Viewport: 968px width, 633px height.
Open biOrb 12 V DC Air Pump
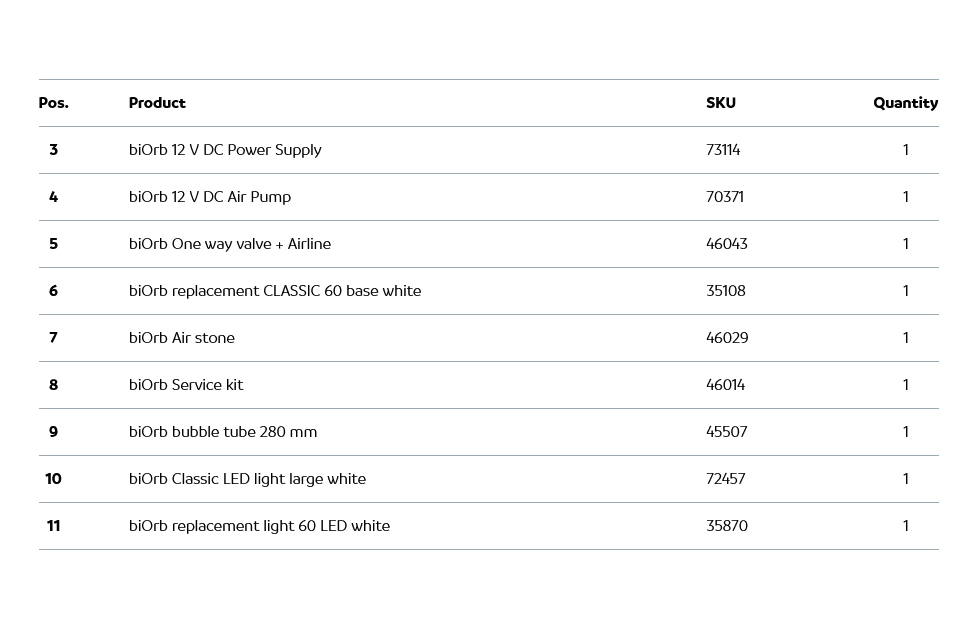click(x=210, y=197)
